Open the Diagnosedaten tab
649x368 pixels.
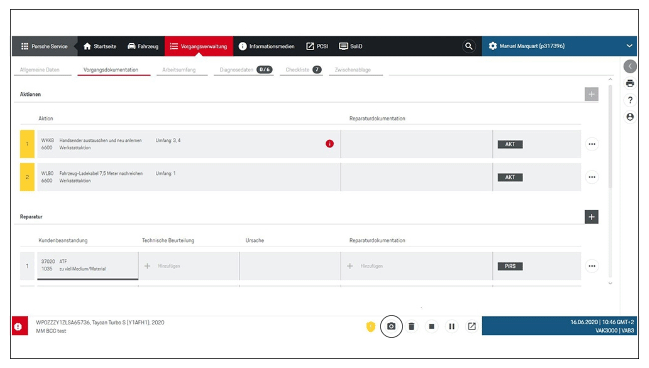(245, 70)
